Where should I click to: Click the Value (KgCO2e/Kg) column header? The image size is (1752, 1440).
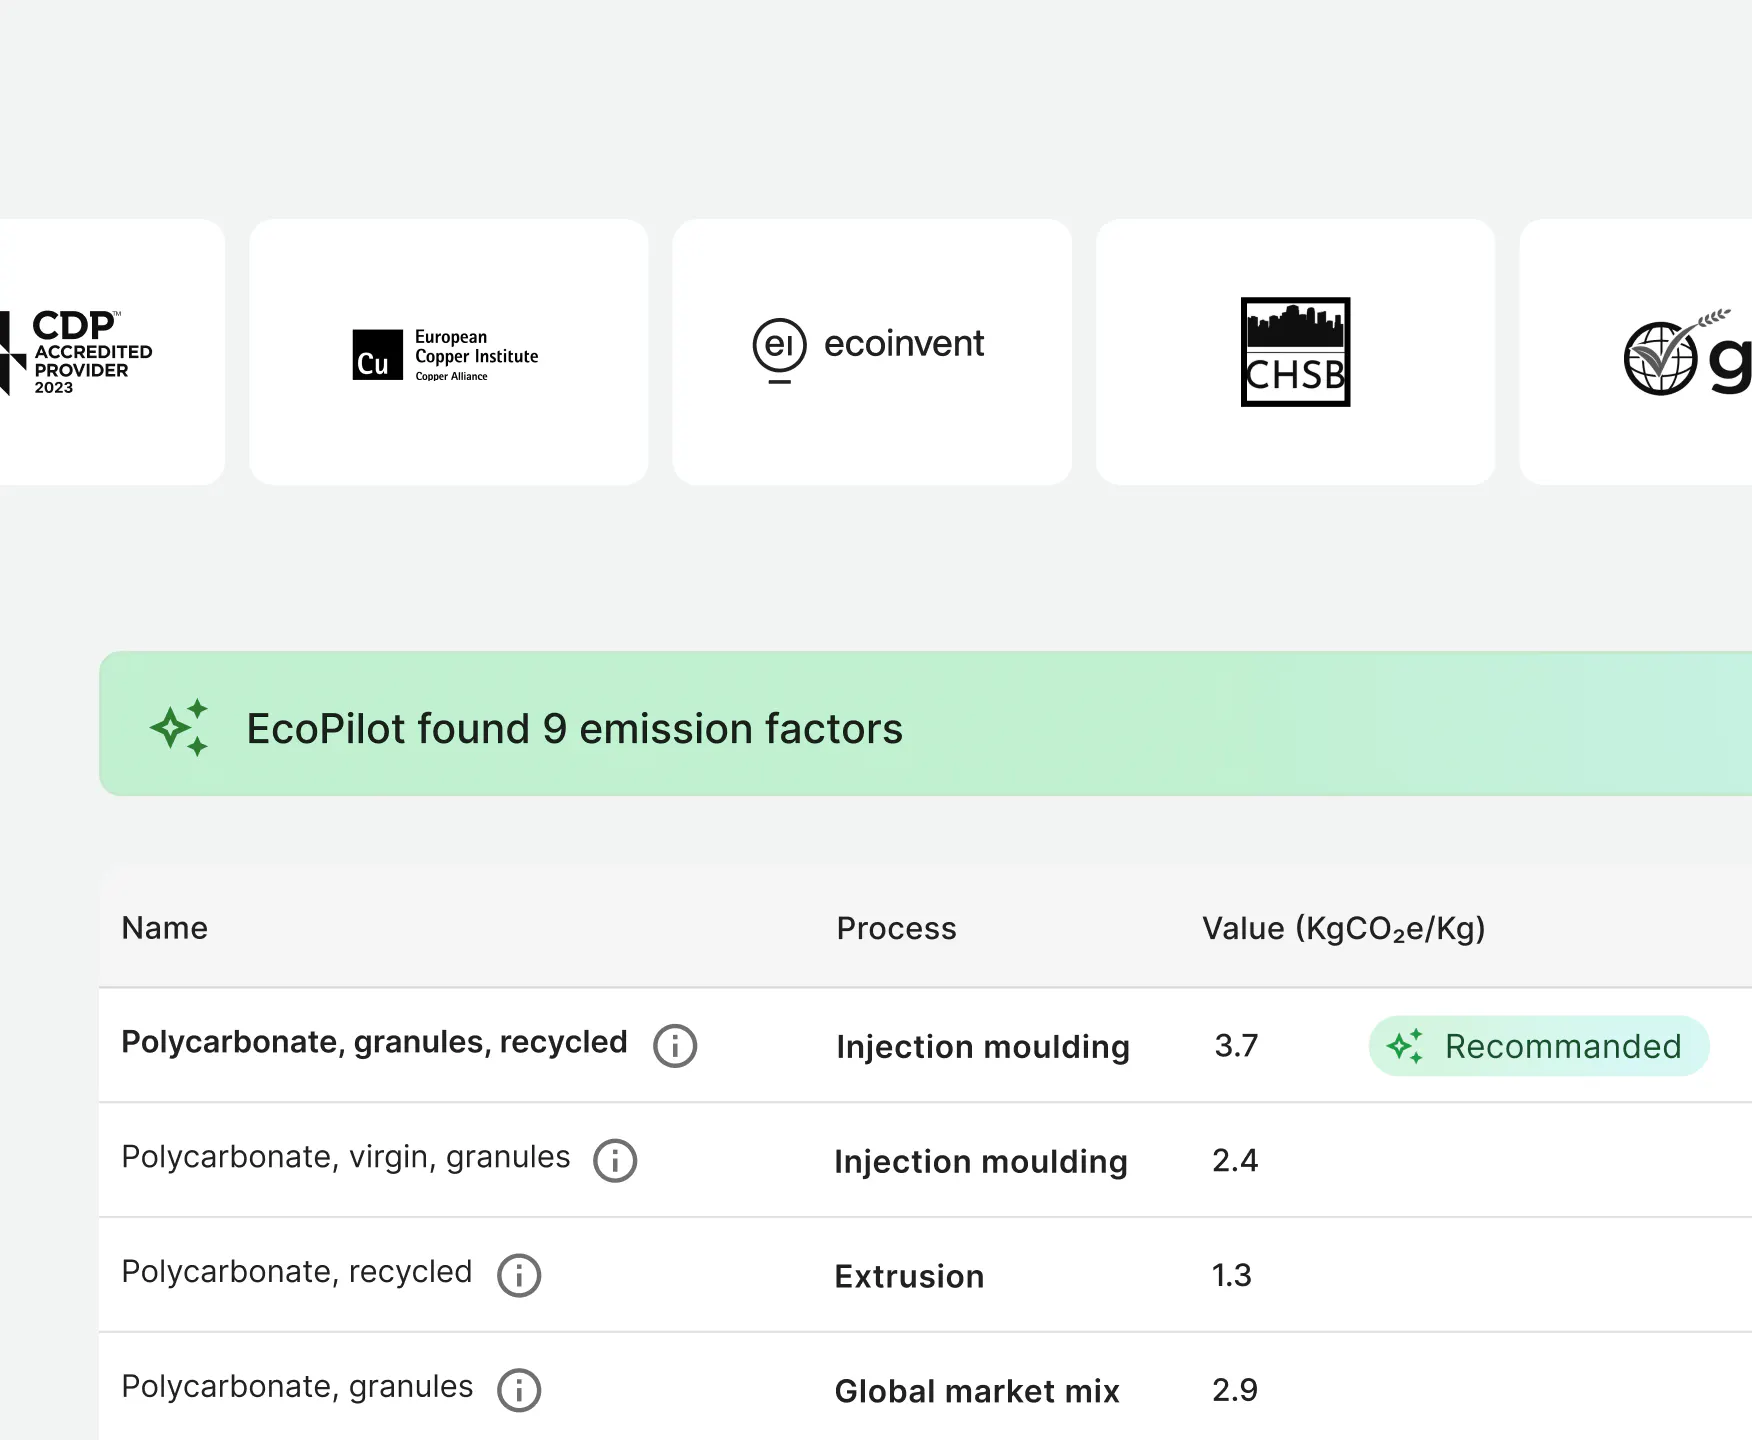pos(1343,928)
